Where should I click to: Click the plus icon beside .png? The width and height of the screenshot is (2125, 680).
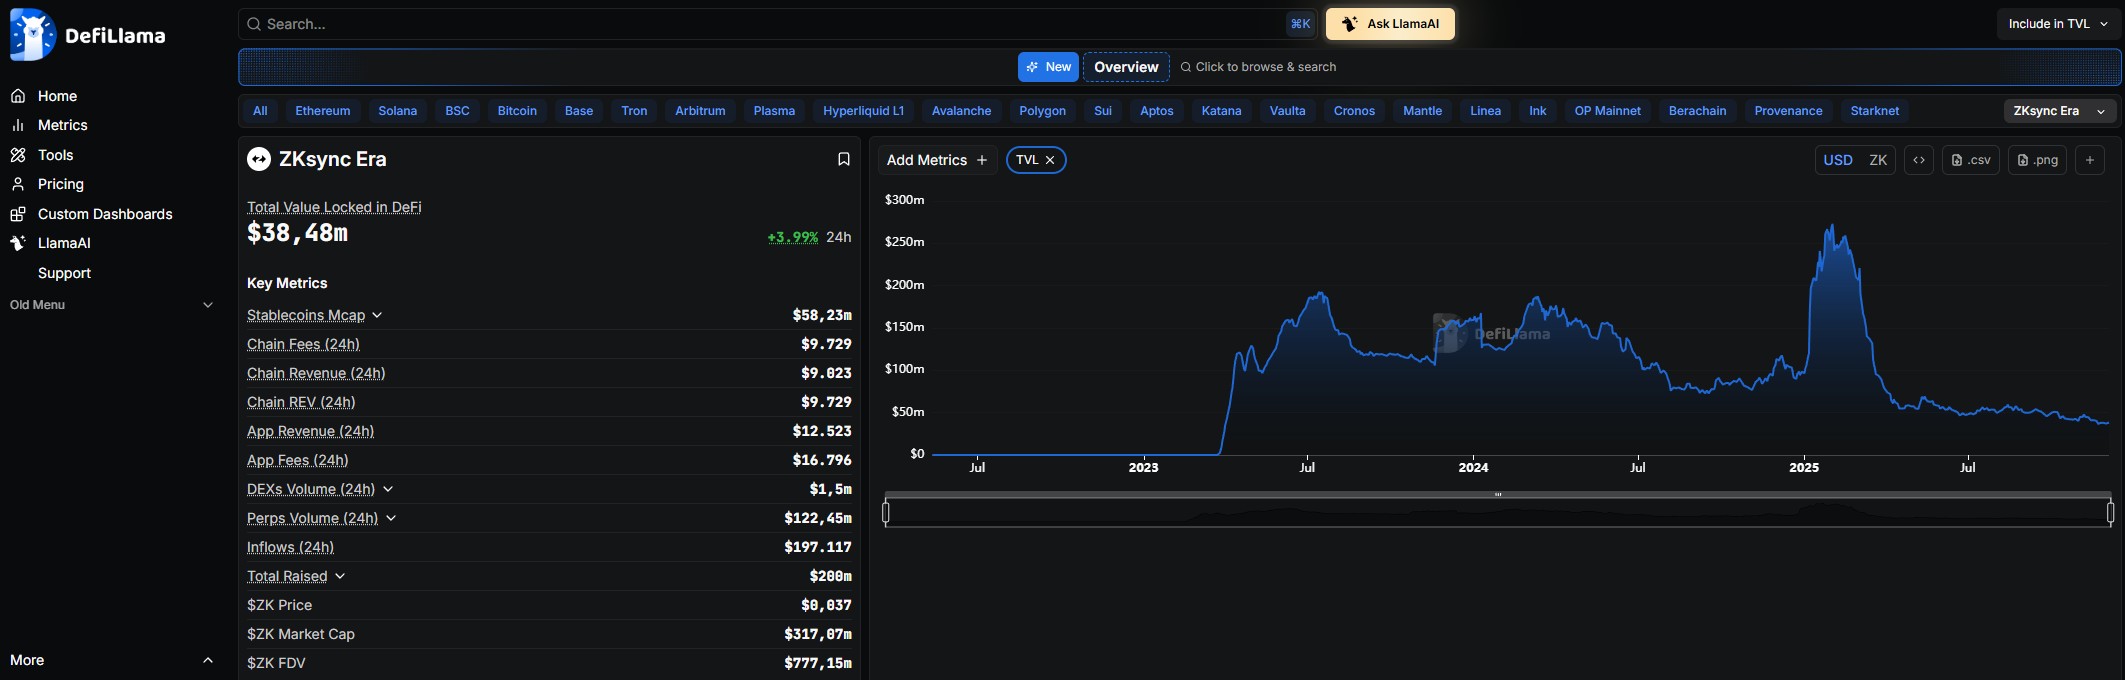coord(2089,160)
